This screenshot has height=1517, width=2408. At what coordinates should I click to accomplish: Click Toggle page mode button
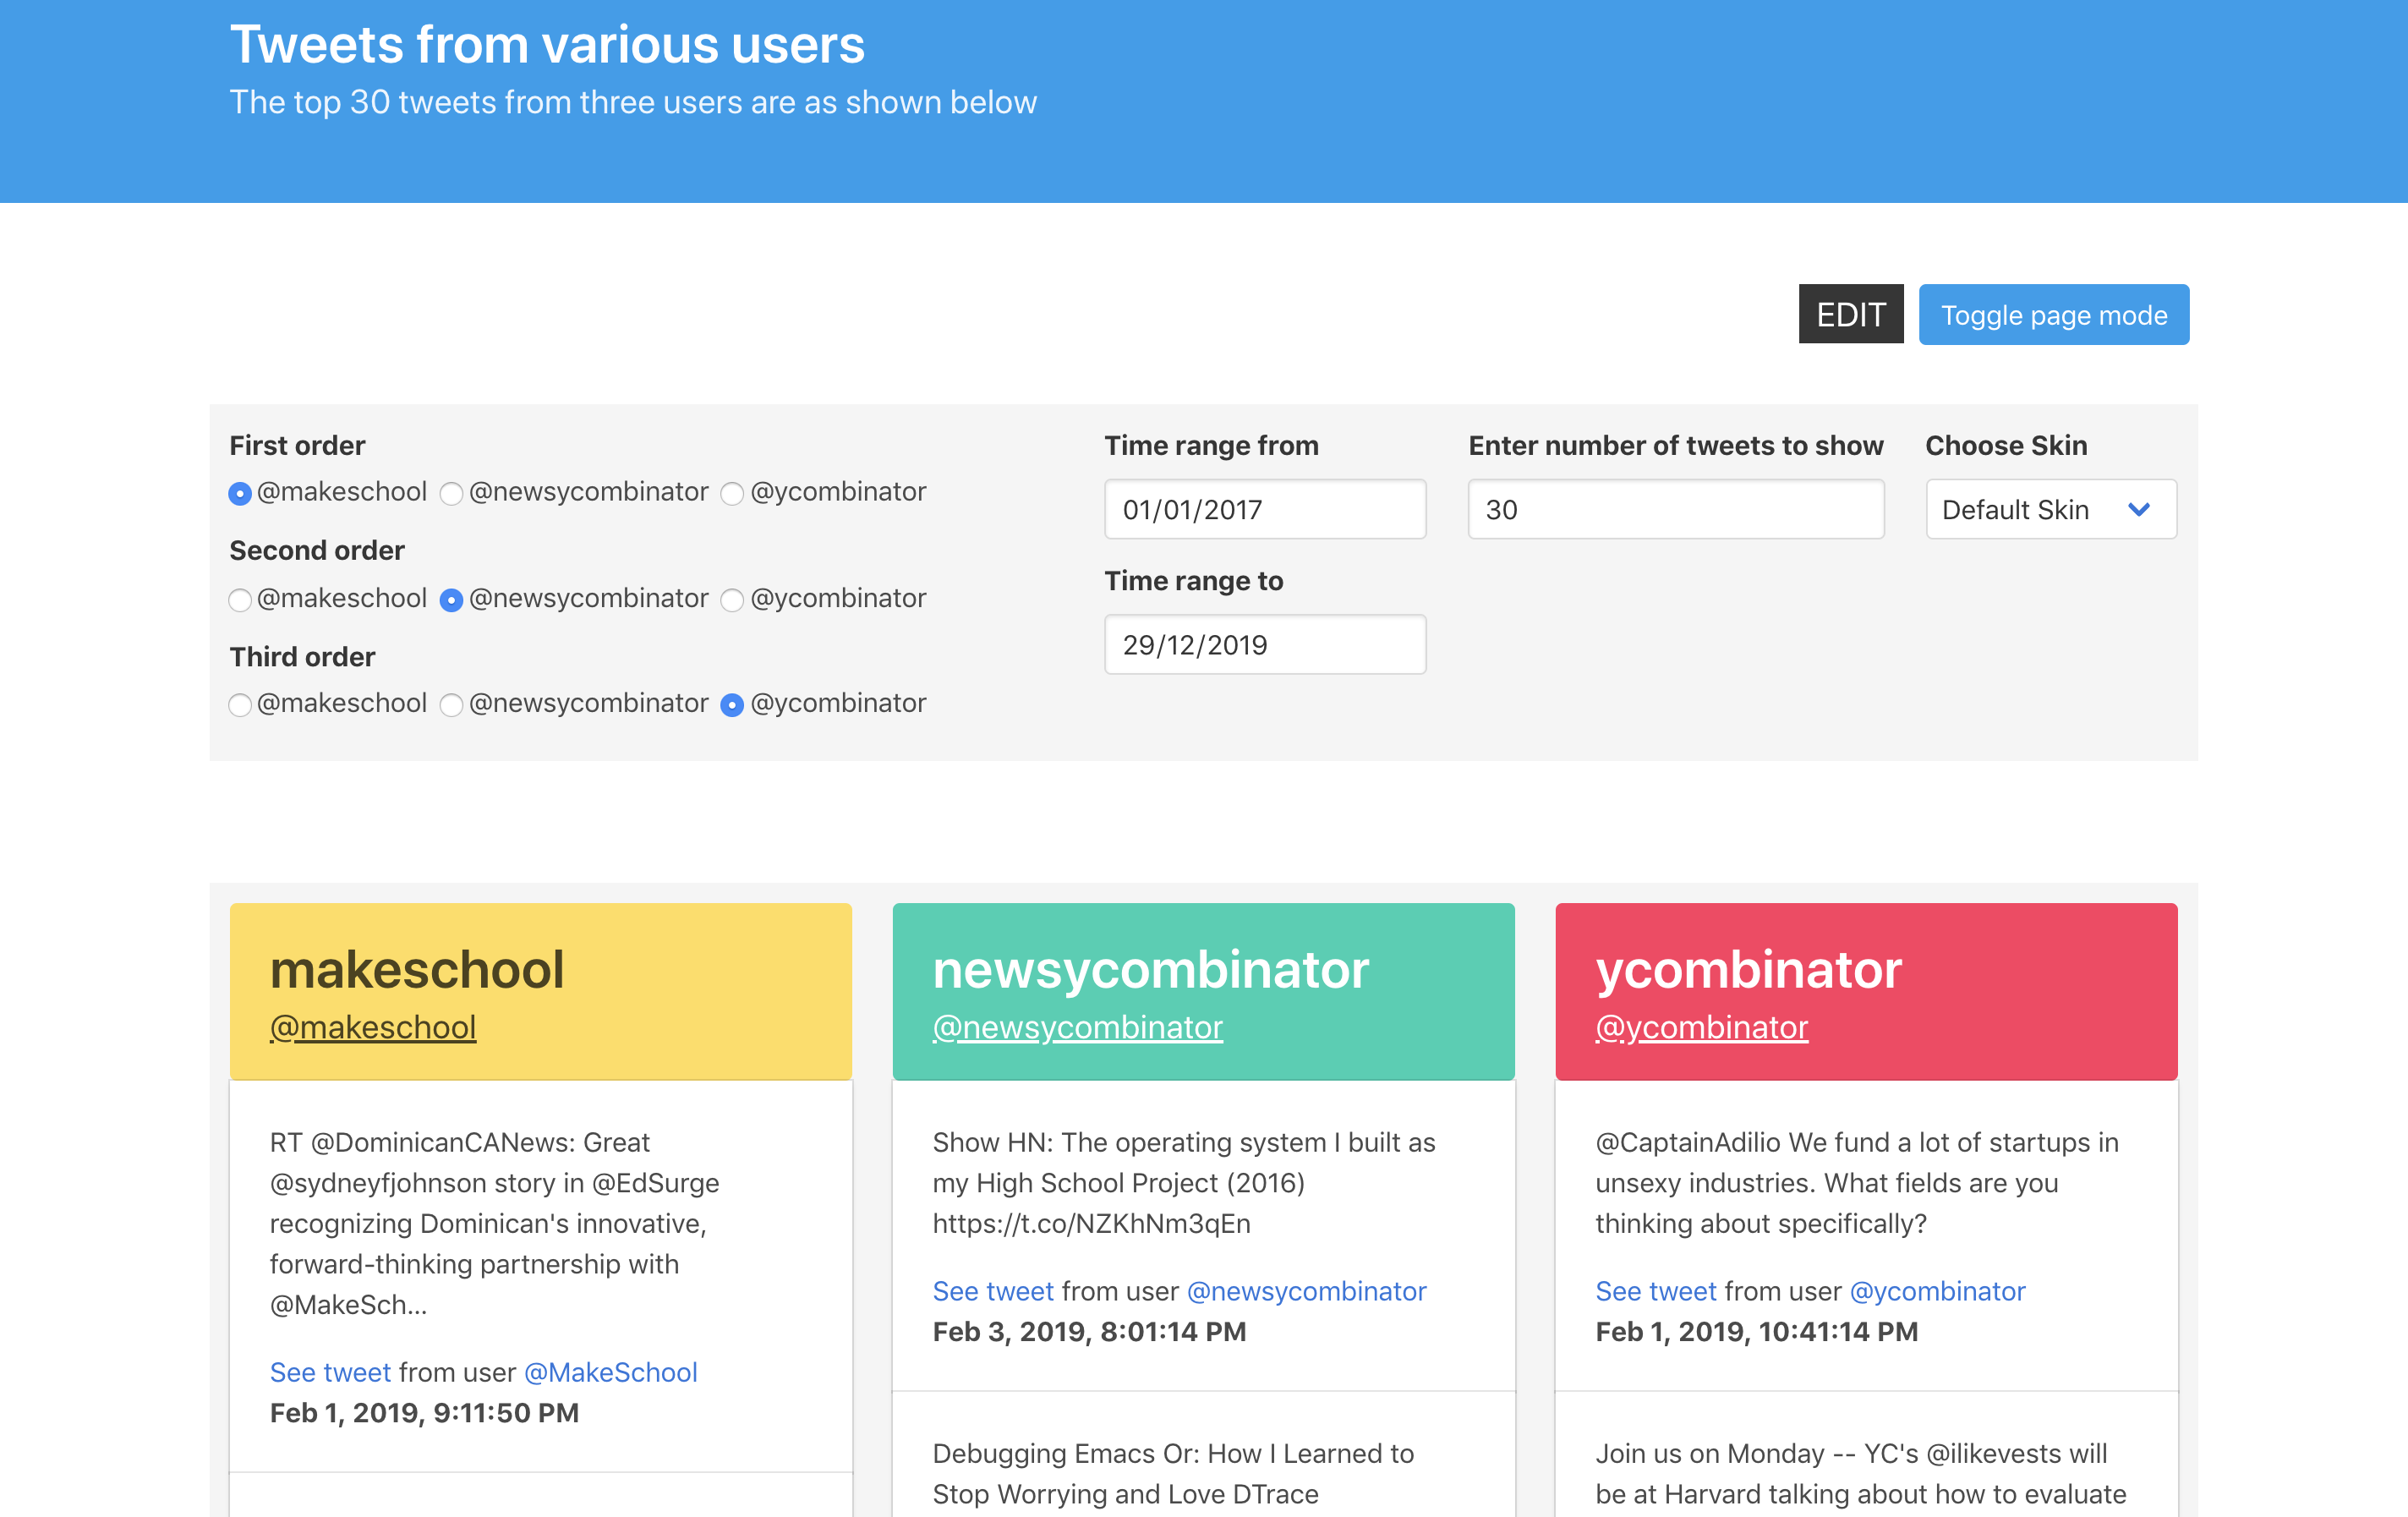[x=2053, y=315]
